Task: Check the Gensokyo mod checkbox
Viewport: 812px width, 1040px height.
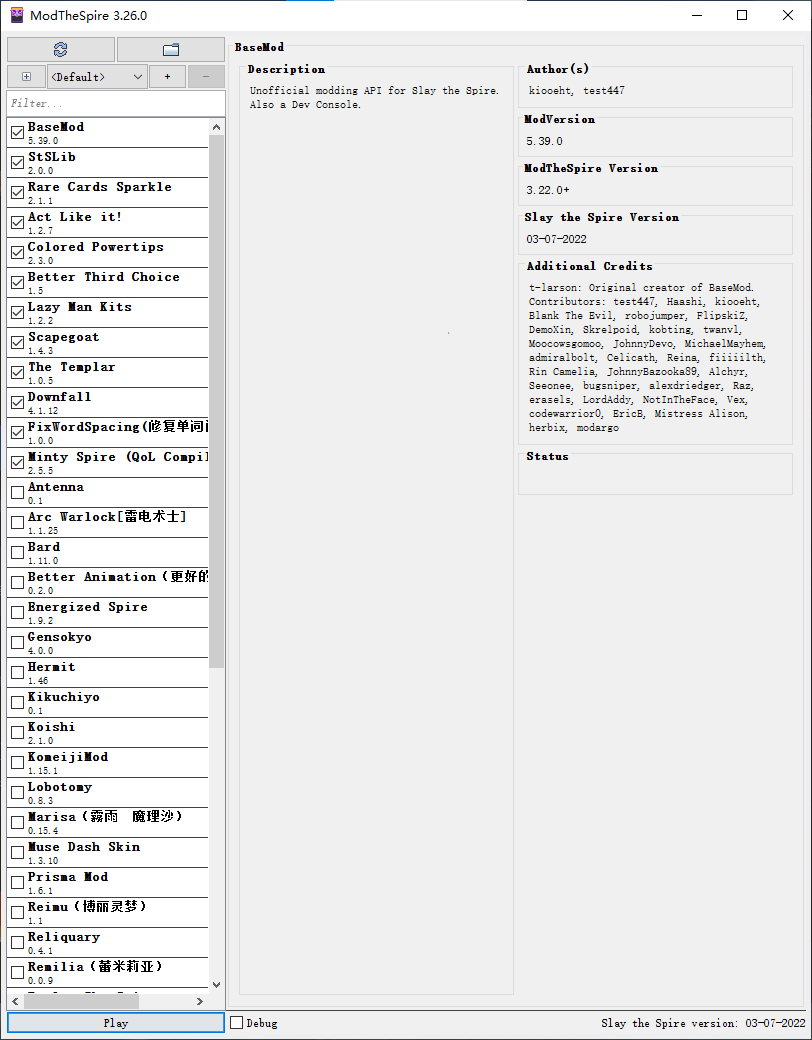Action: tap(18, 643)
